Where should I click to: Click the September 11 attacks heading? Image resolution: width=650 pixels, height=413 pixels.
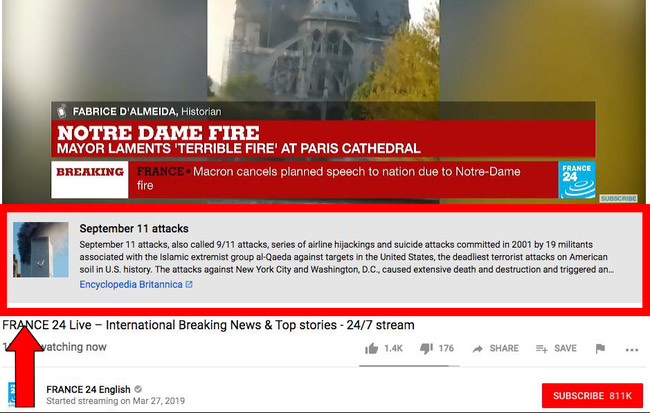click(134, 228)
